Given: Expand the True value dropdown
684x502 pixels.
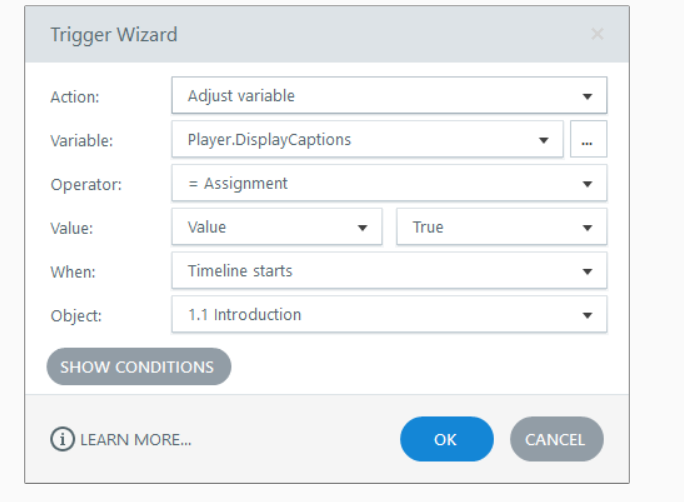Looking at the screenshot, I should click(x=501, y=227).
